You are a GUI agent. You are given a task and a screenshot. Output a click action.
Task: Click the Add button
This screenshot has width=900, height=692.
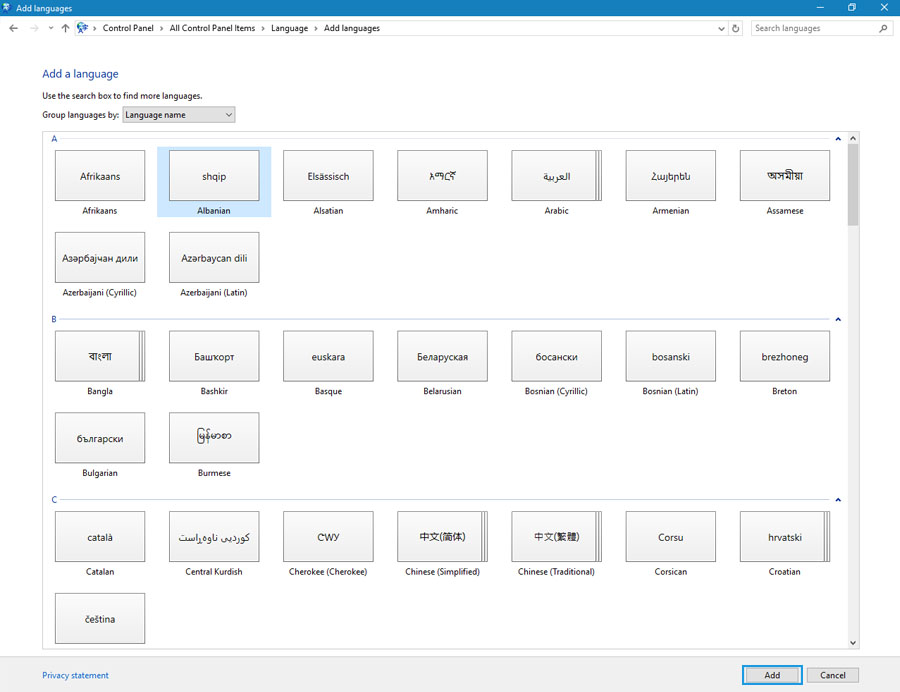click(x=771, y=675)
